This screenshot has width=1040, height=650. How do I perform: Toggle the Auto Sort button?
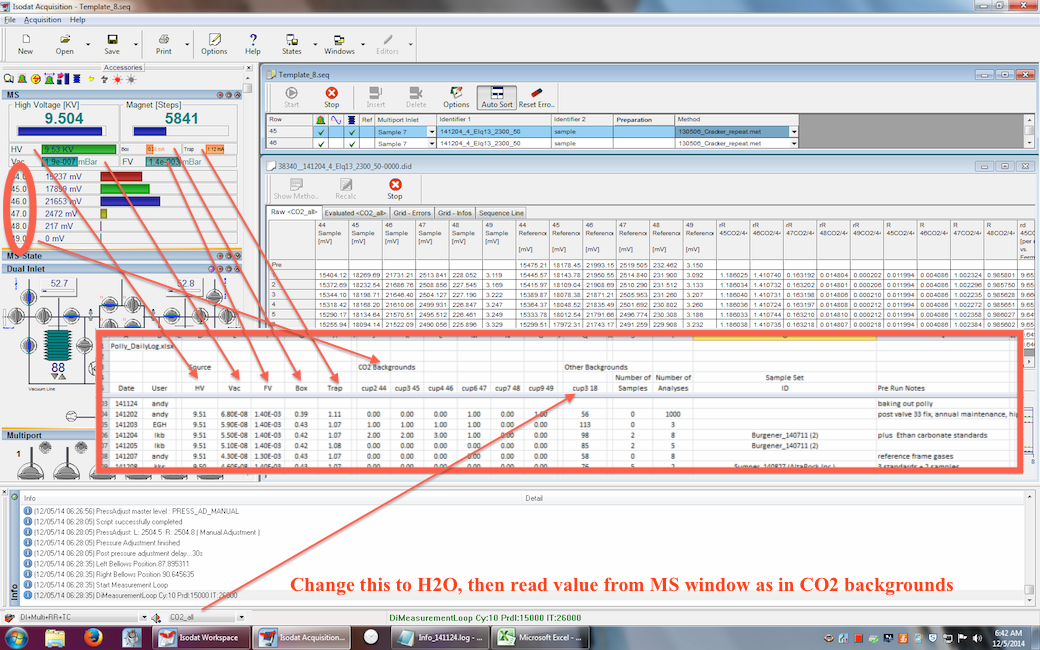[x=497, y=97]
